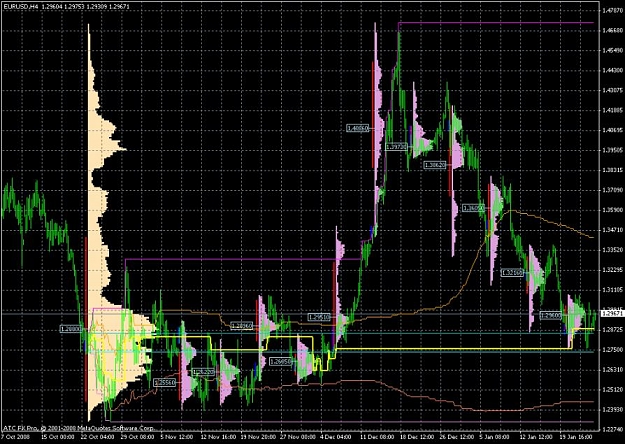Click the 1.25120 value on price axis
Image resolution: width=625 pixels, height=444 pixels.
click(613, 390)
